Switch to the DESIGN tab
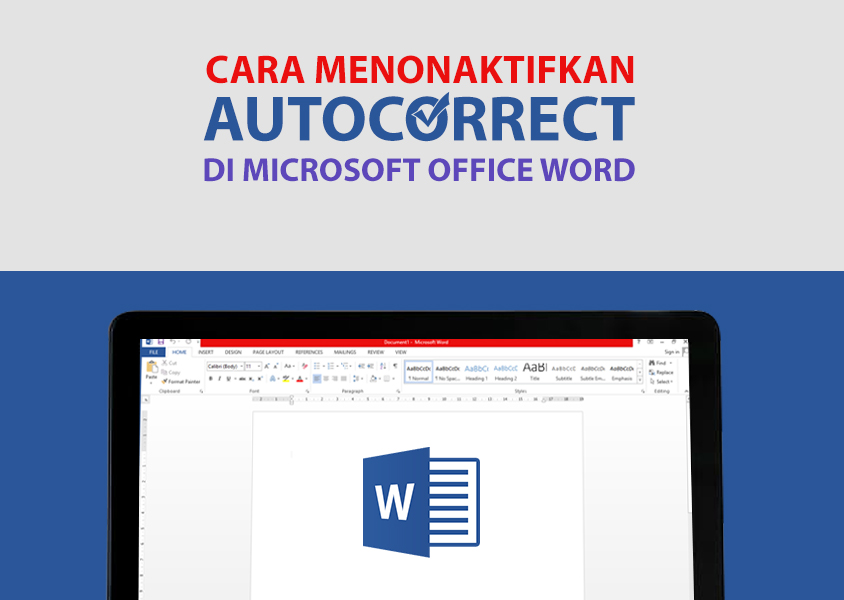 (x=233, y=352)
